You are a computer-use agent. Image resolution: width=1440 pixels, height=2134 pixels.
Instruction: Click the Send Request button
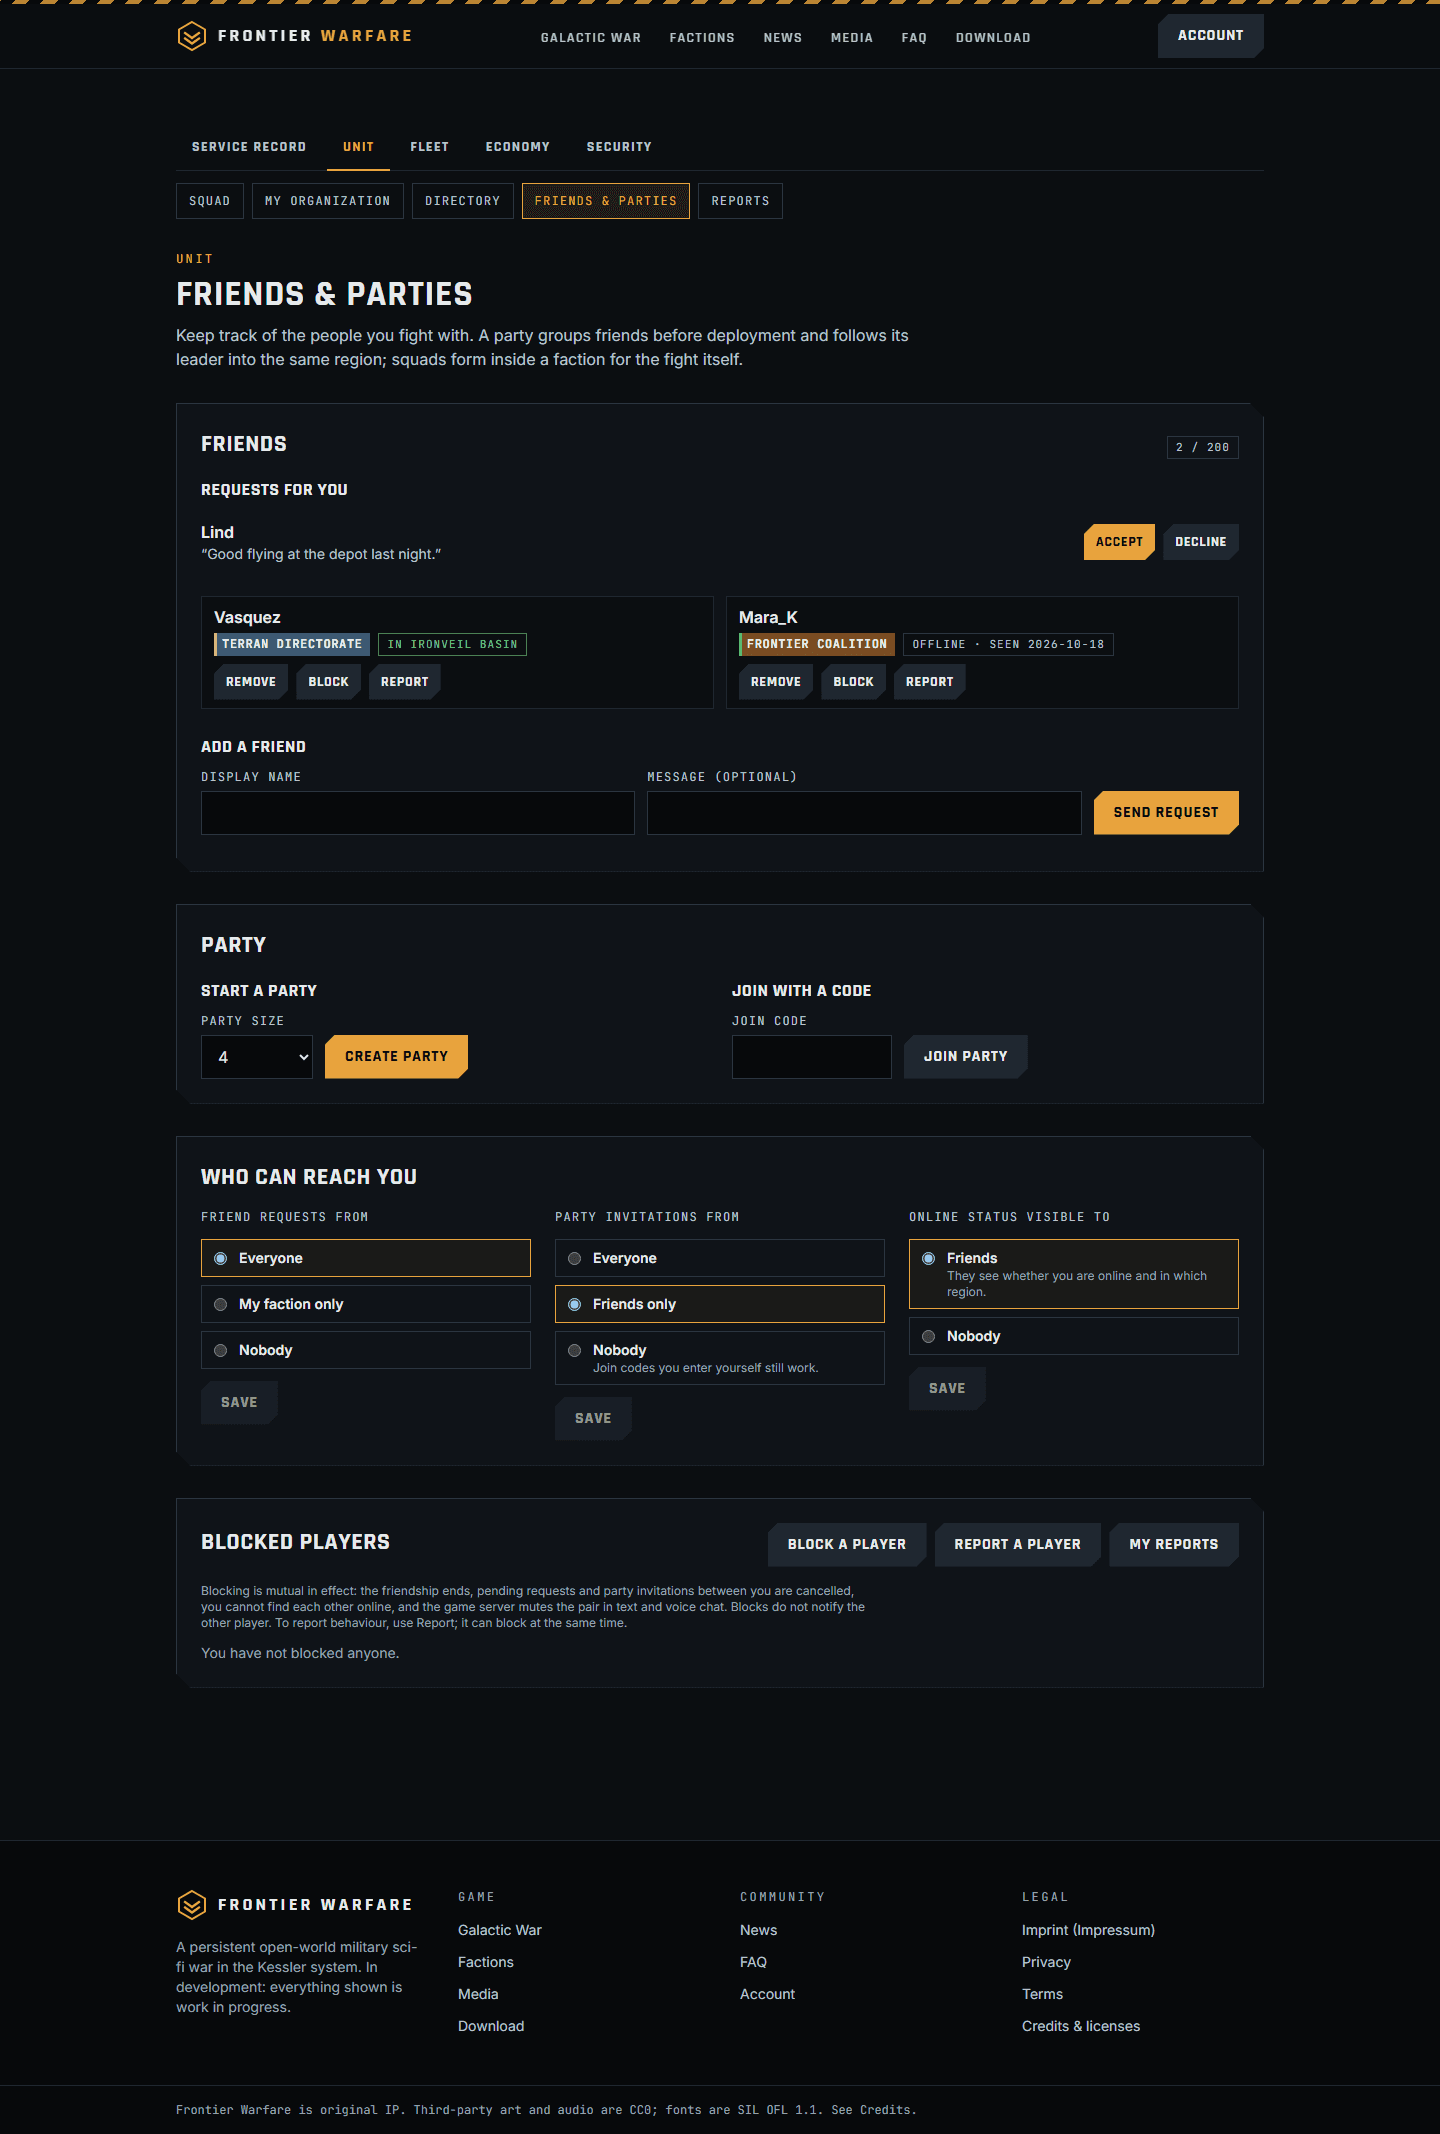tap(1166, 813)
